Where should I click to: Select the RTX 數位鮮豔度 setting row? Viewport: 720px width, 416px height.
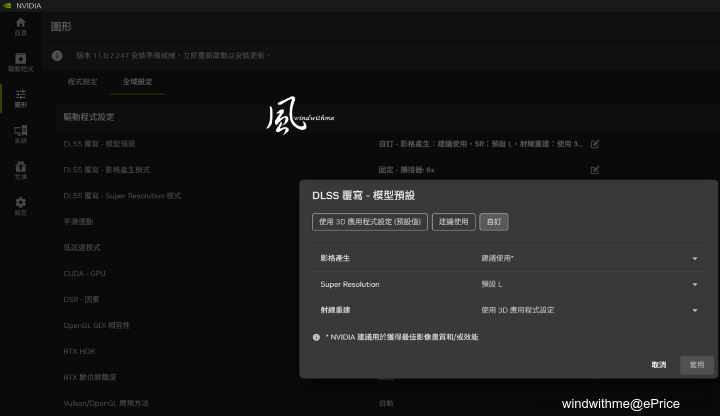click(x=90, y=377)
